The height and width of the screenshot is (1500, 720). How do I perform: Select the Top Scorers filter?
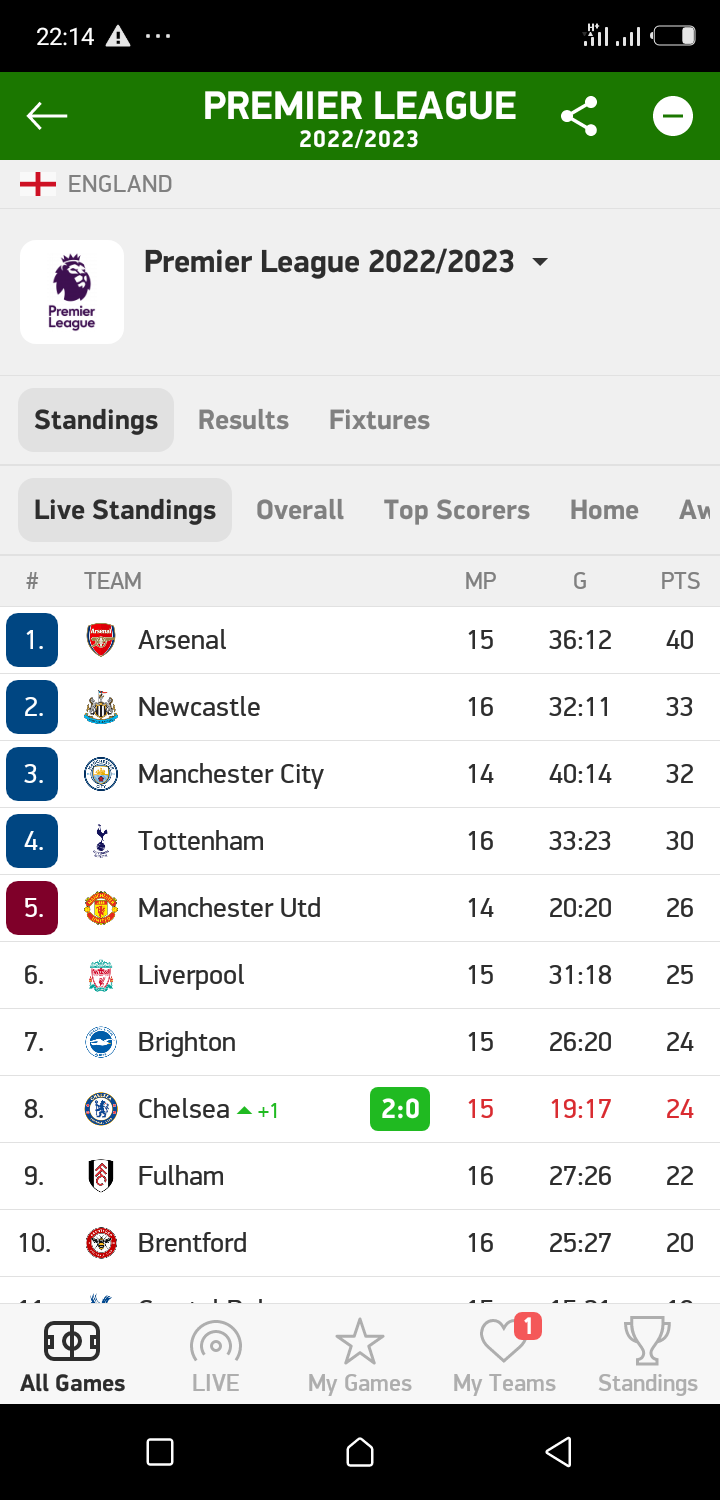(457, 510)
